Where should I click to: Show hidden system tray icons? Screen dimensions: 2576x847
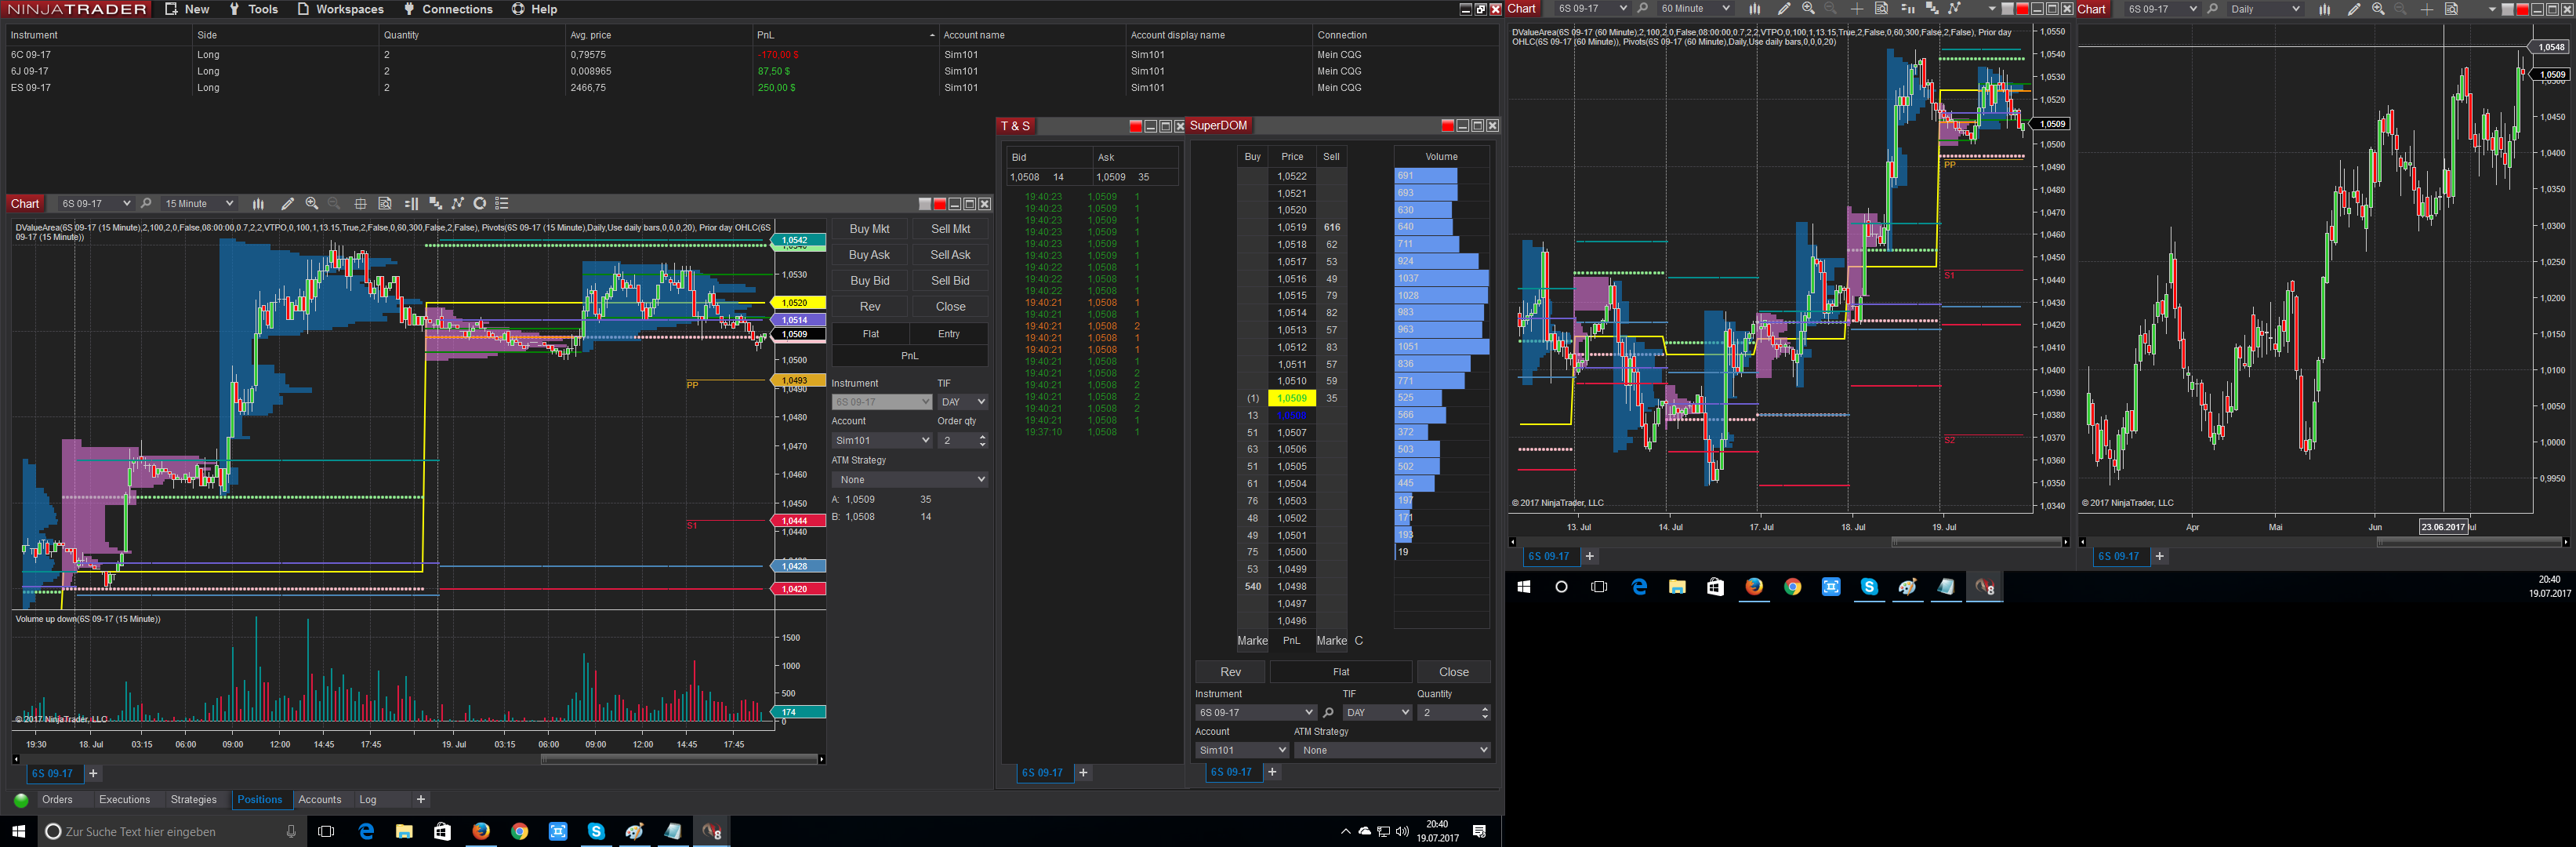coord(1345,831)
